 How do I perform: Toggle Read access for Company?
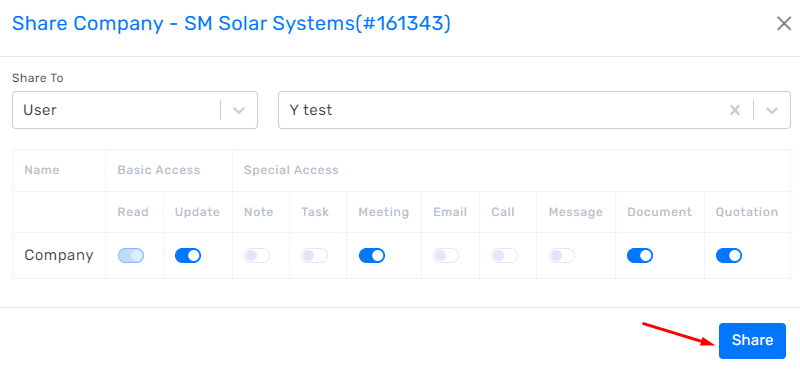[131, 256]
